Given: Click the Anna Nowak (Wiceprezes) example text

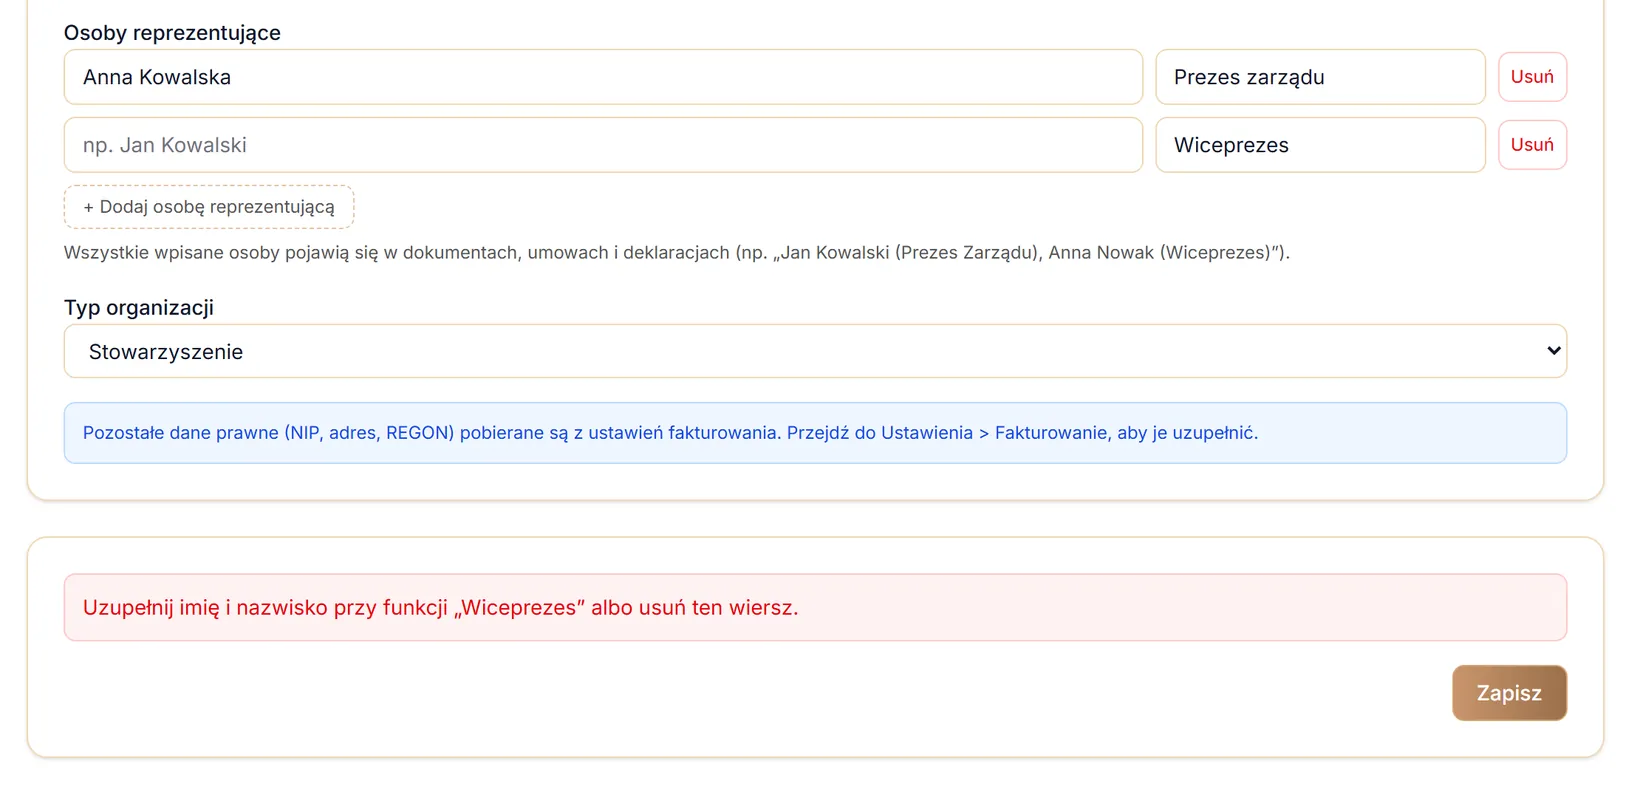Looking at the screenshot, I should click(1159, 253).
